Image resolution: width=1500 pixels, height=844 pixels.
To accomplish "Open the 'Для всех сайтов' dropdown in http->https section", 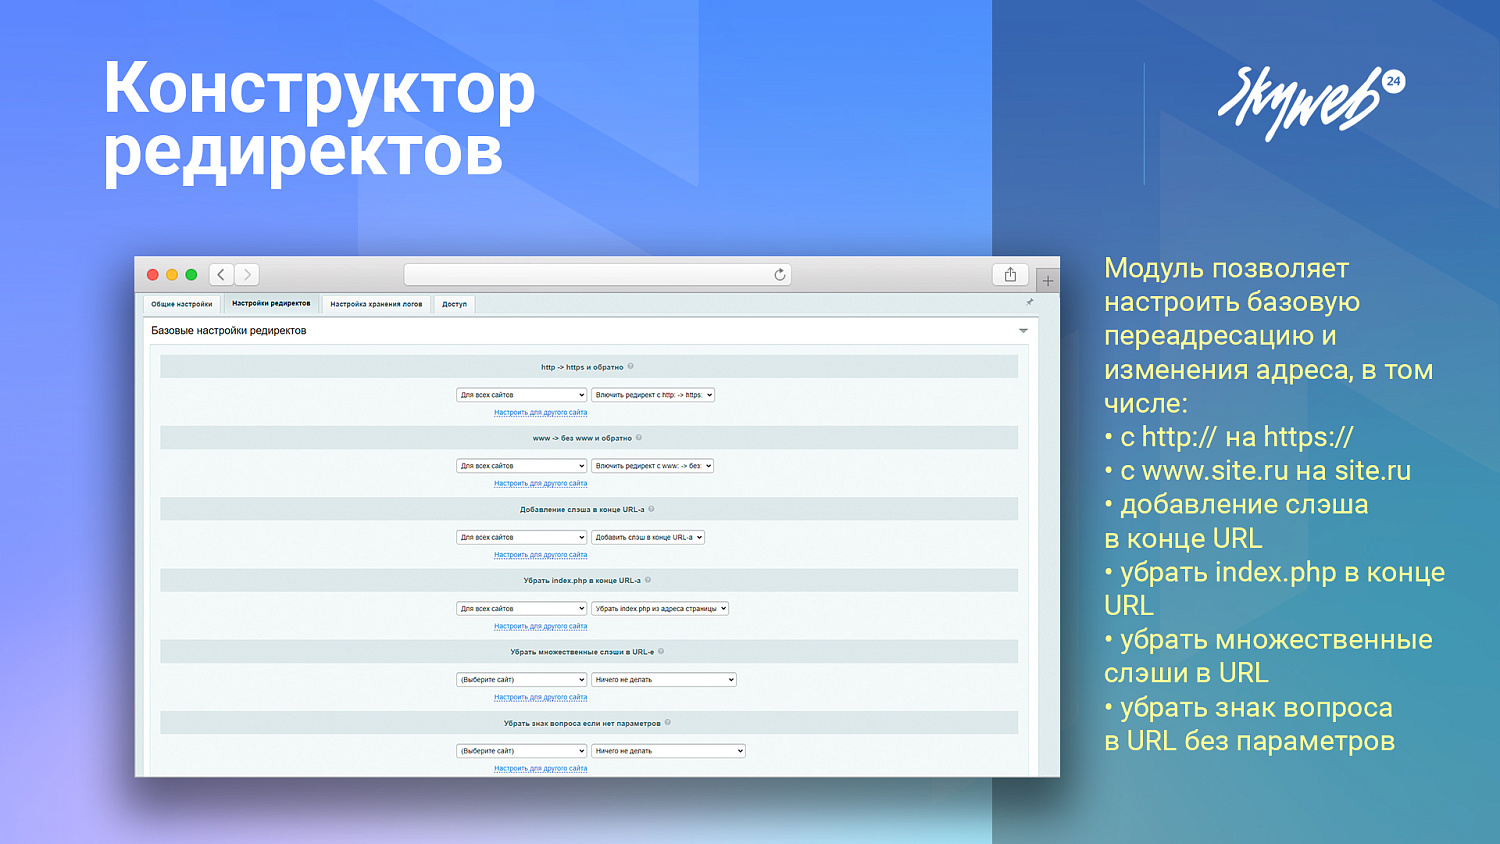I will pos(521,394).
